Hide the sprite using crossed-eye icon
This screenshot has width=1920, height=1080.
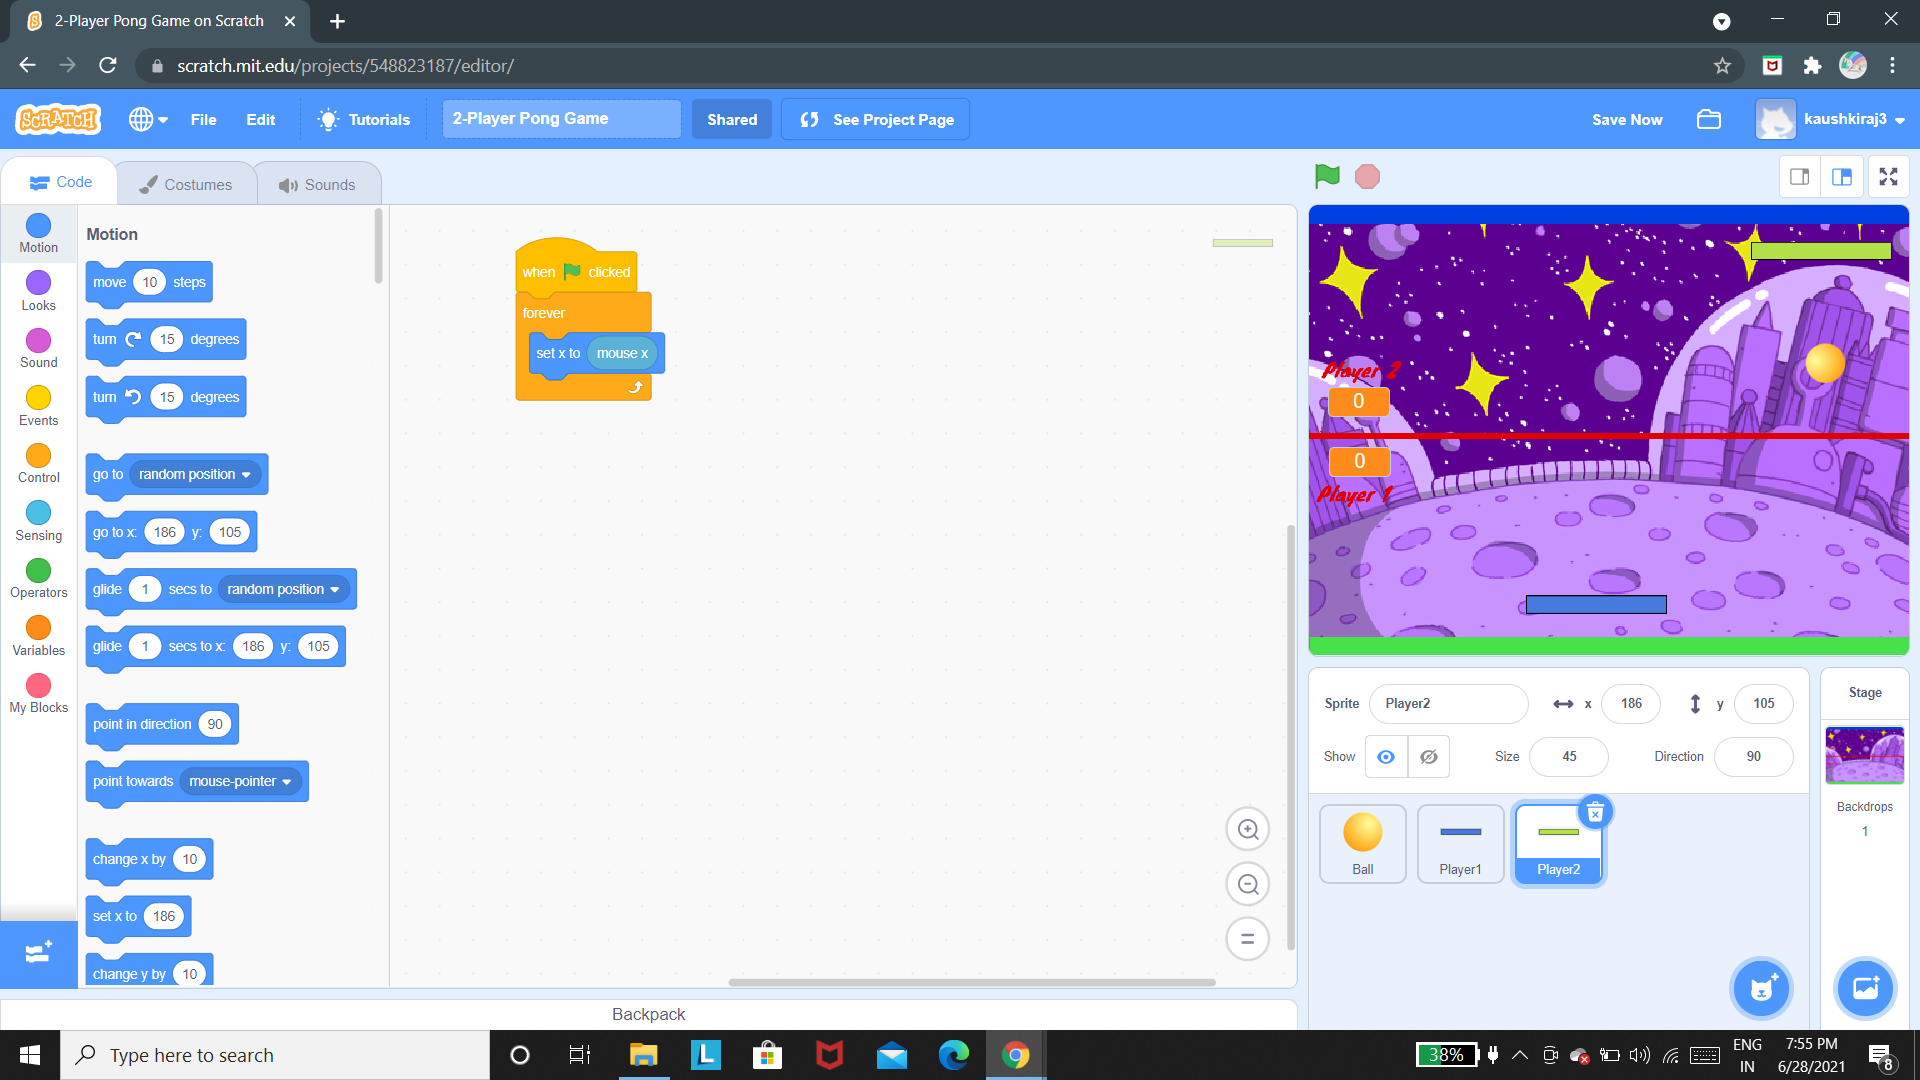pos(1429,757)
